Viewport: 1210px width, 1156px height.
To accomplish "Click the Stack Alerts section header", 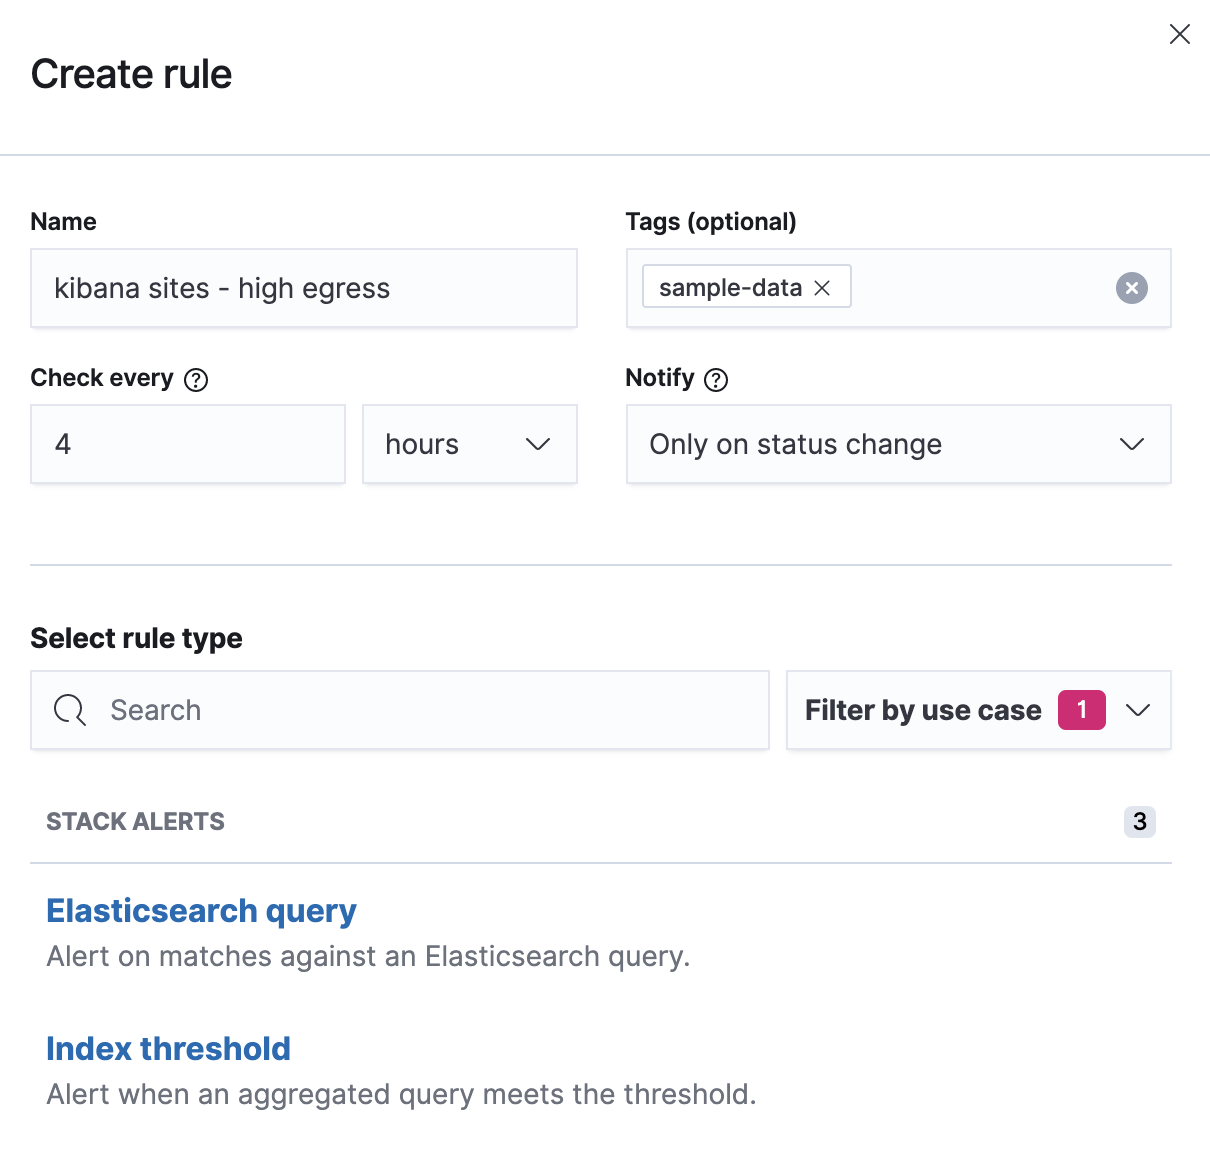I will pos(135,821).
